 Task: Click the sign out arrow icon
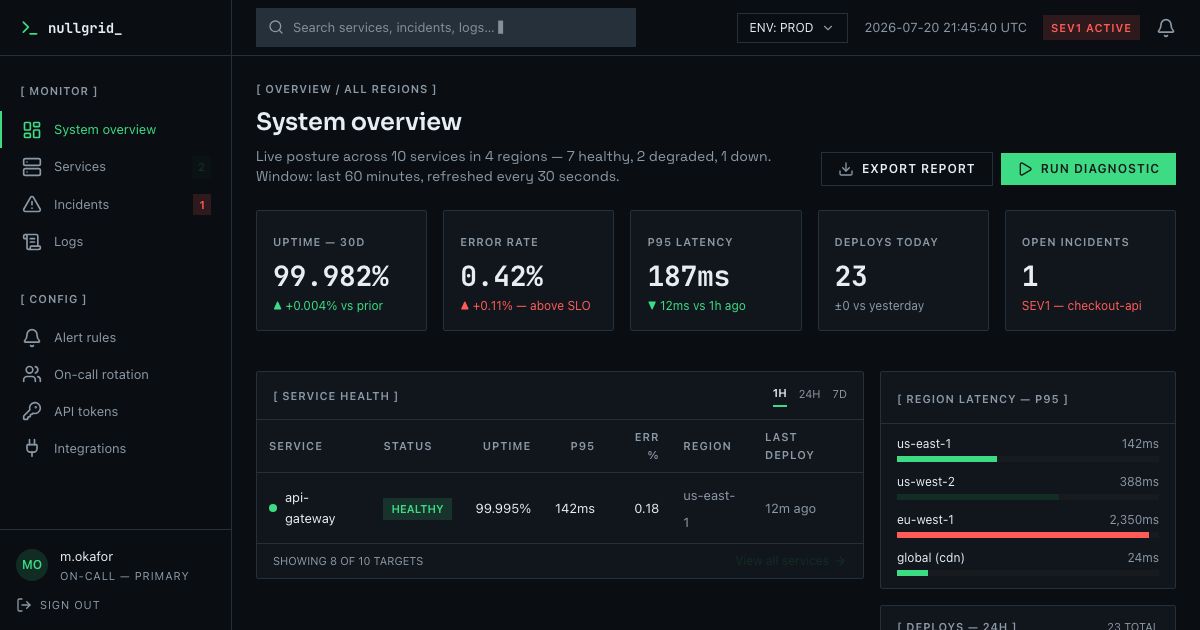coord(24,605)
